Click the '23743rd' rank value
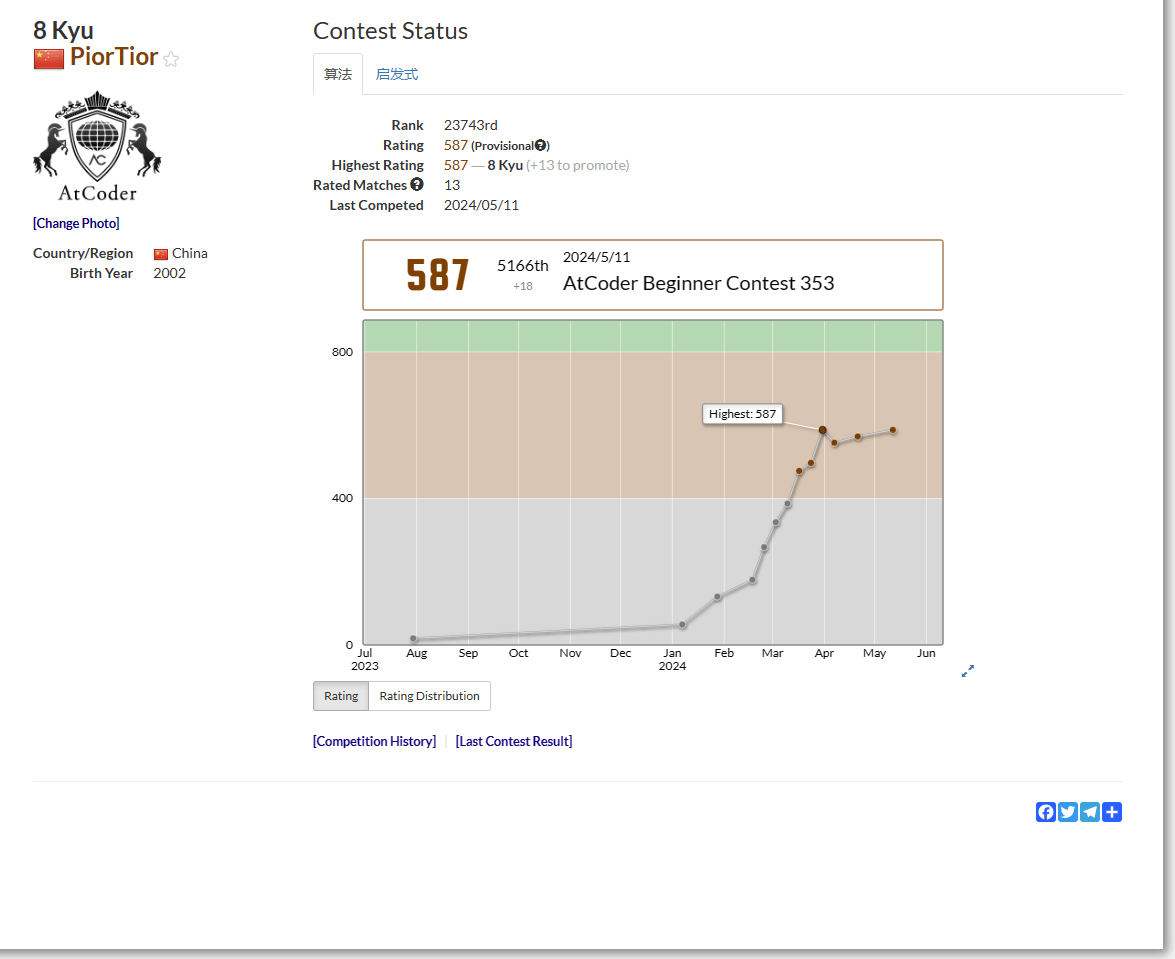The image size is (1175, 959). (x=471, y=125)
